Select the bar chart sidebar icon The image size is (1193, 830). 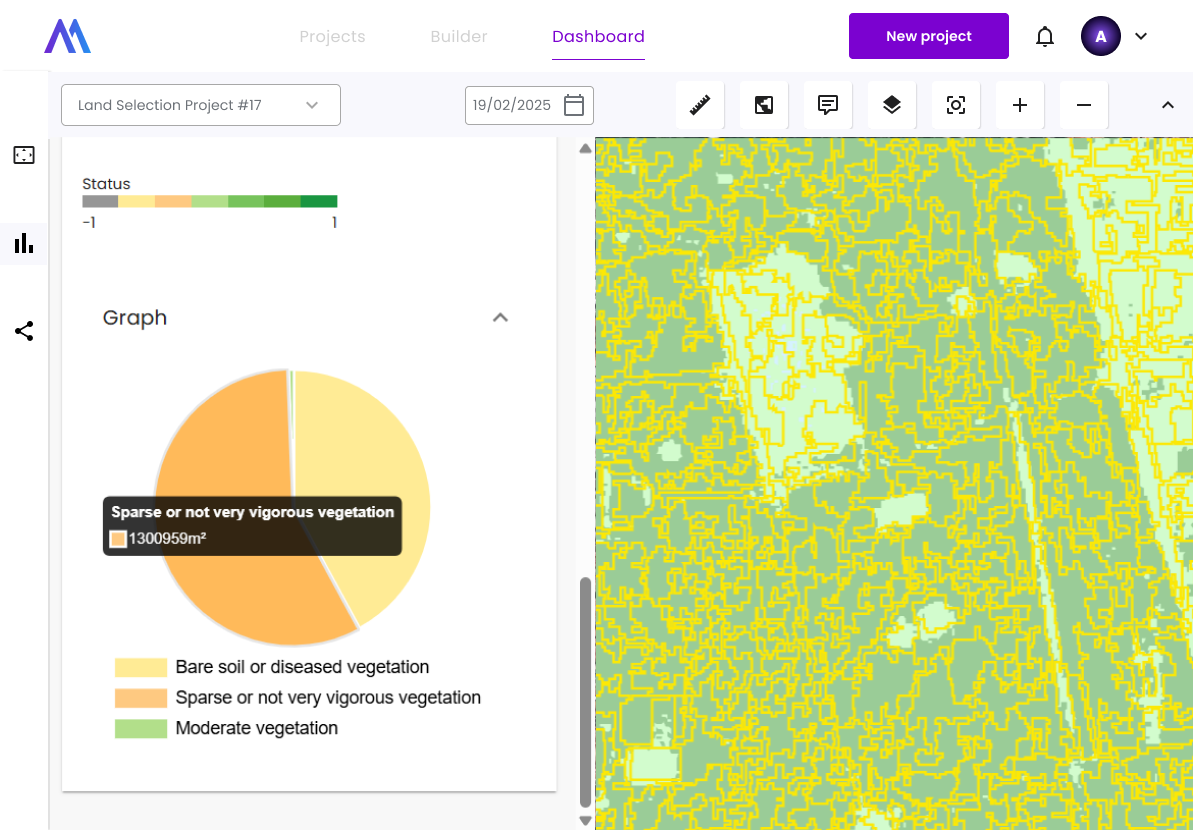(24, 243)
